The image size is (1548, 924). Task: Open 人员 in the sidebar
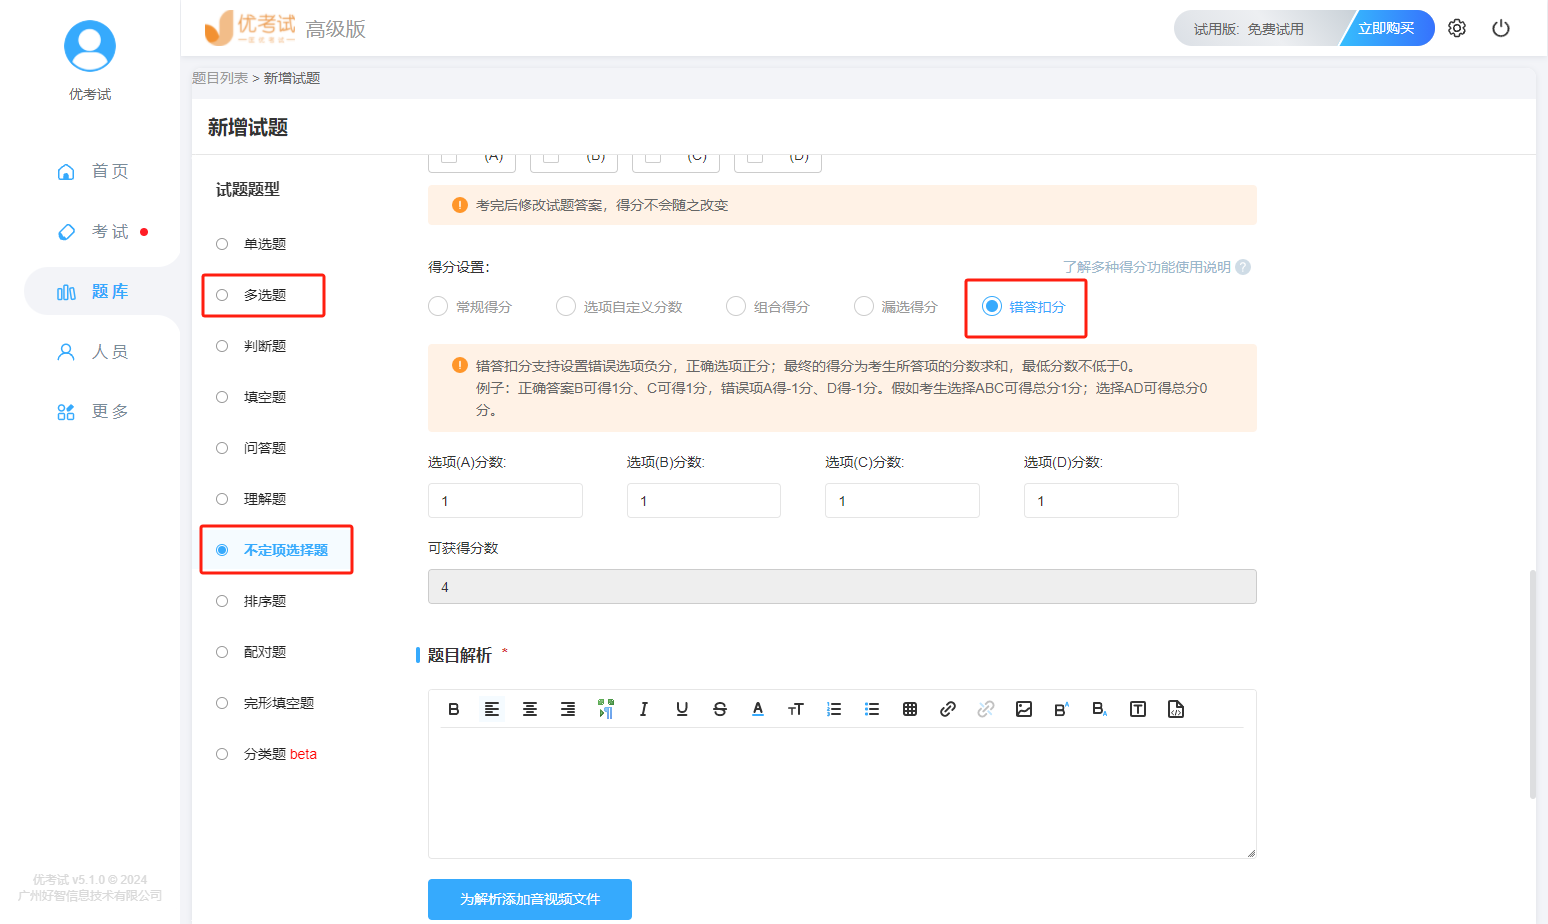[93, 351]
